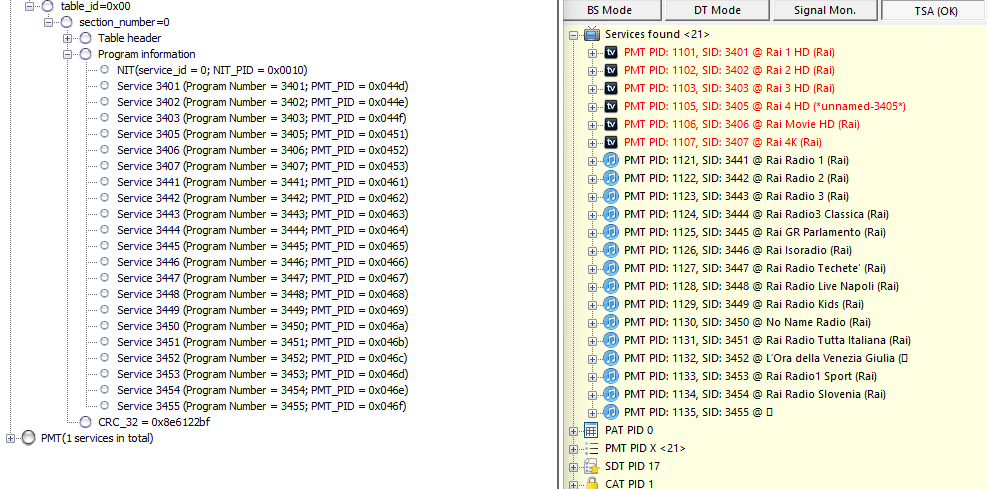Select Service 3444 program row
987x489 pixels.
click(x=262, y=230)
